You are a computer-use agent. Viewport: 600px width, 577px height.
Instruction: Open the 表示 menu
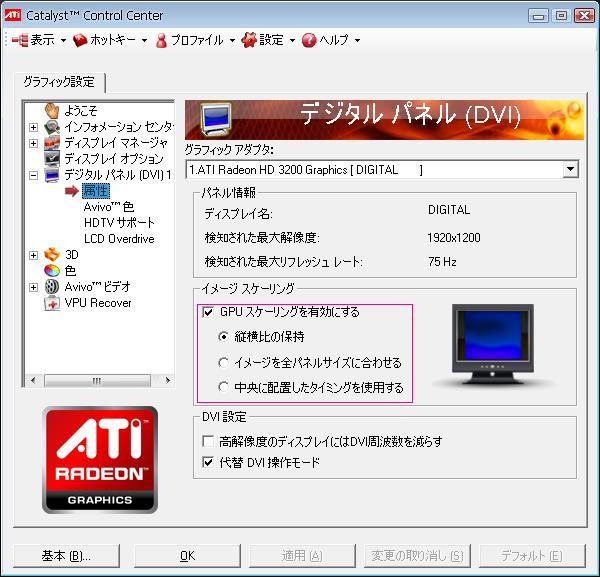pyautogui.click(x=42, y=40)
